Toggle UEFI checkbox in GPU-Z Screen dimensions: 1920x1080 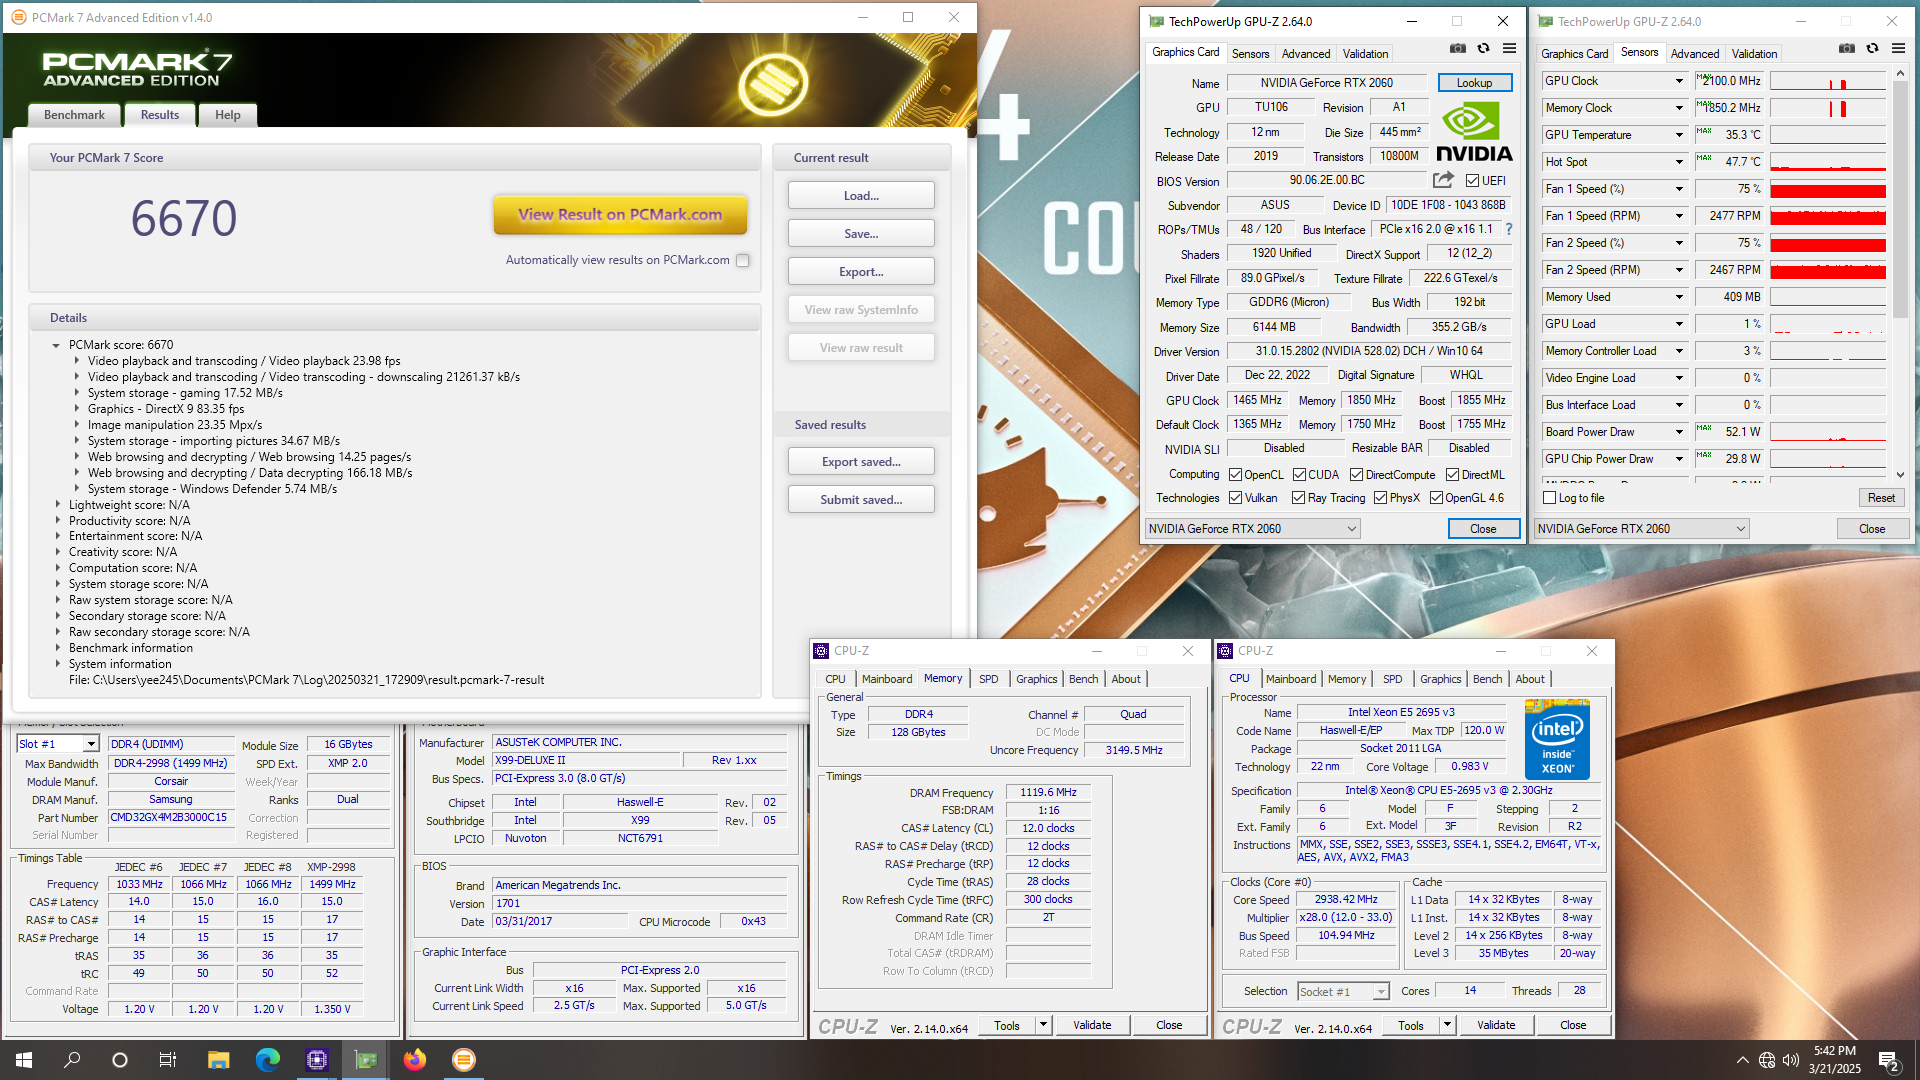point(1472,181)
